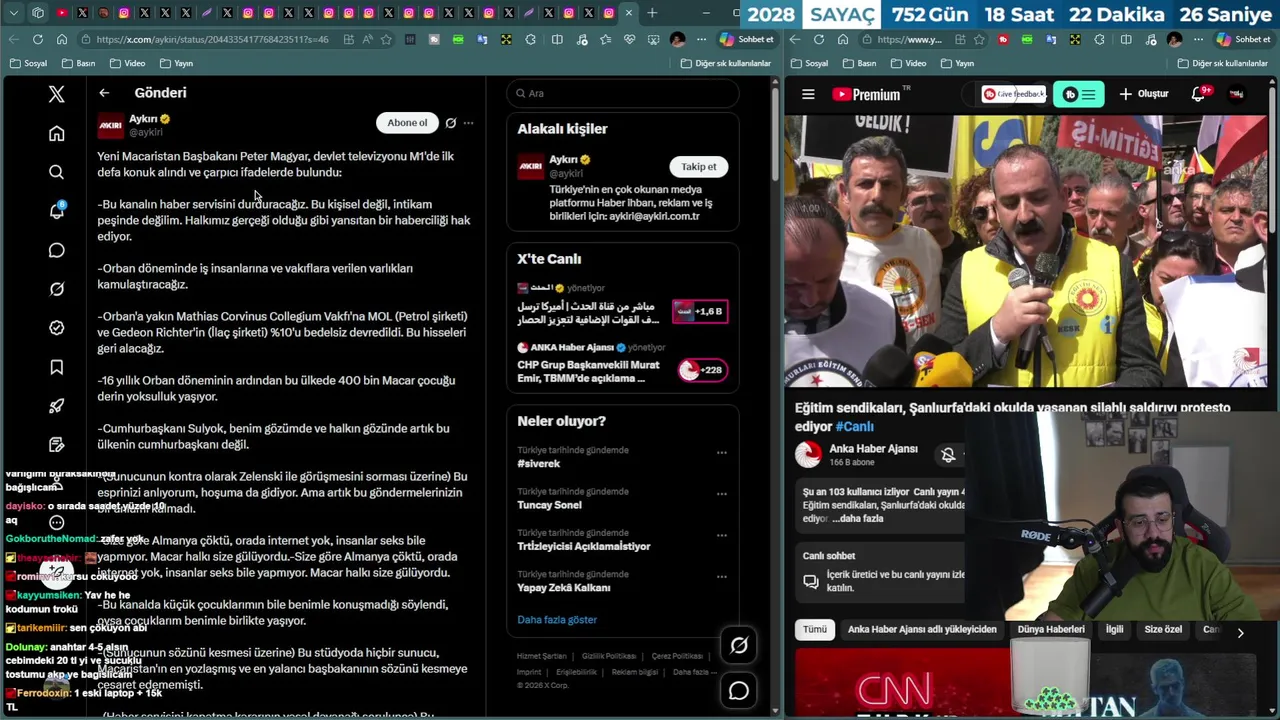Open Yayın bookmarks folder in X window
Screen dimensions: 1280x720
pos(176,63)
